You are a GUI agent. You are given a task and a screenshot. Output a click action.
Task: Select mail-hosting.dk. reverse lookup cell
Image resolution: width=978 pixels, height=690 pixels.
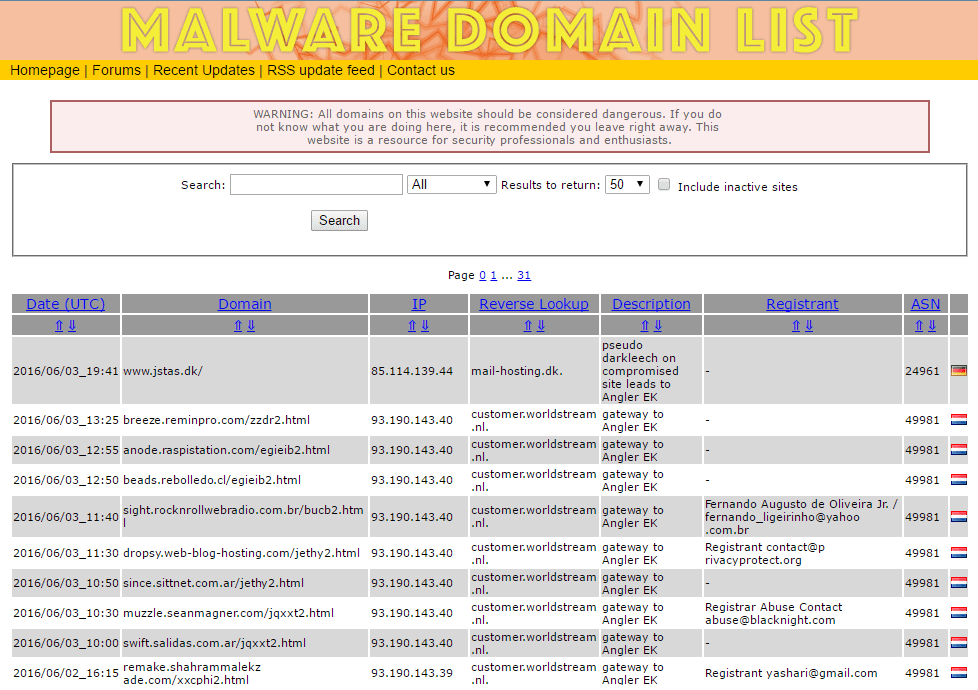tap(535, 371)
